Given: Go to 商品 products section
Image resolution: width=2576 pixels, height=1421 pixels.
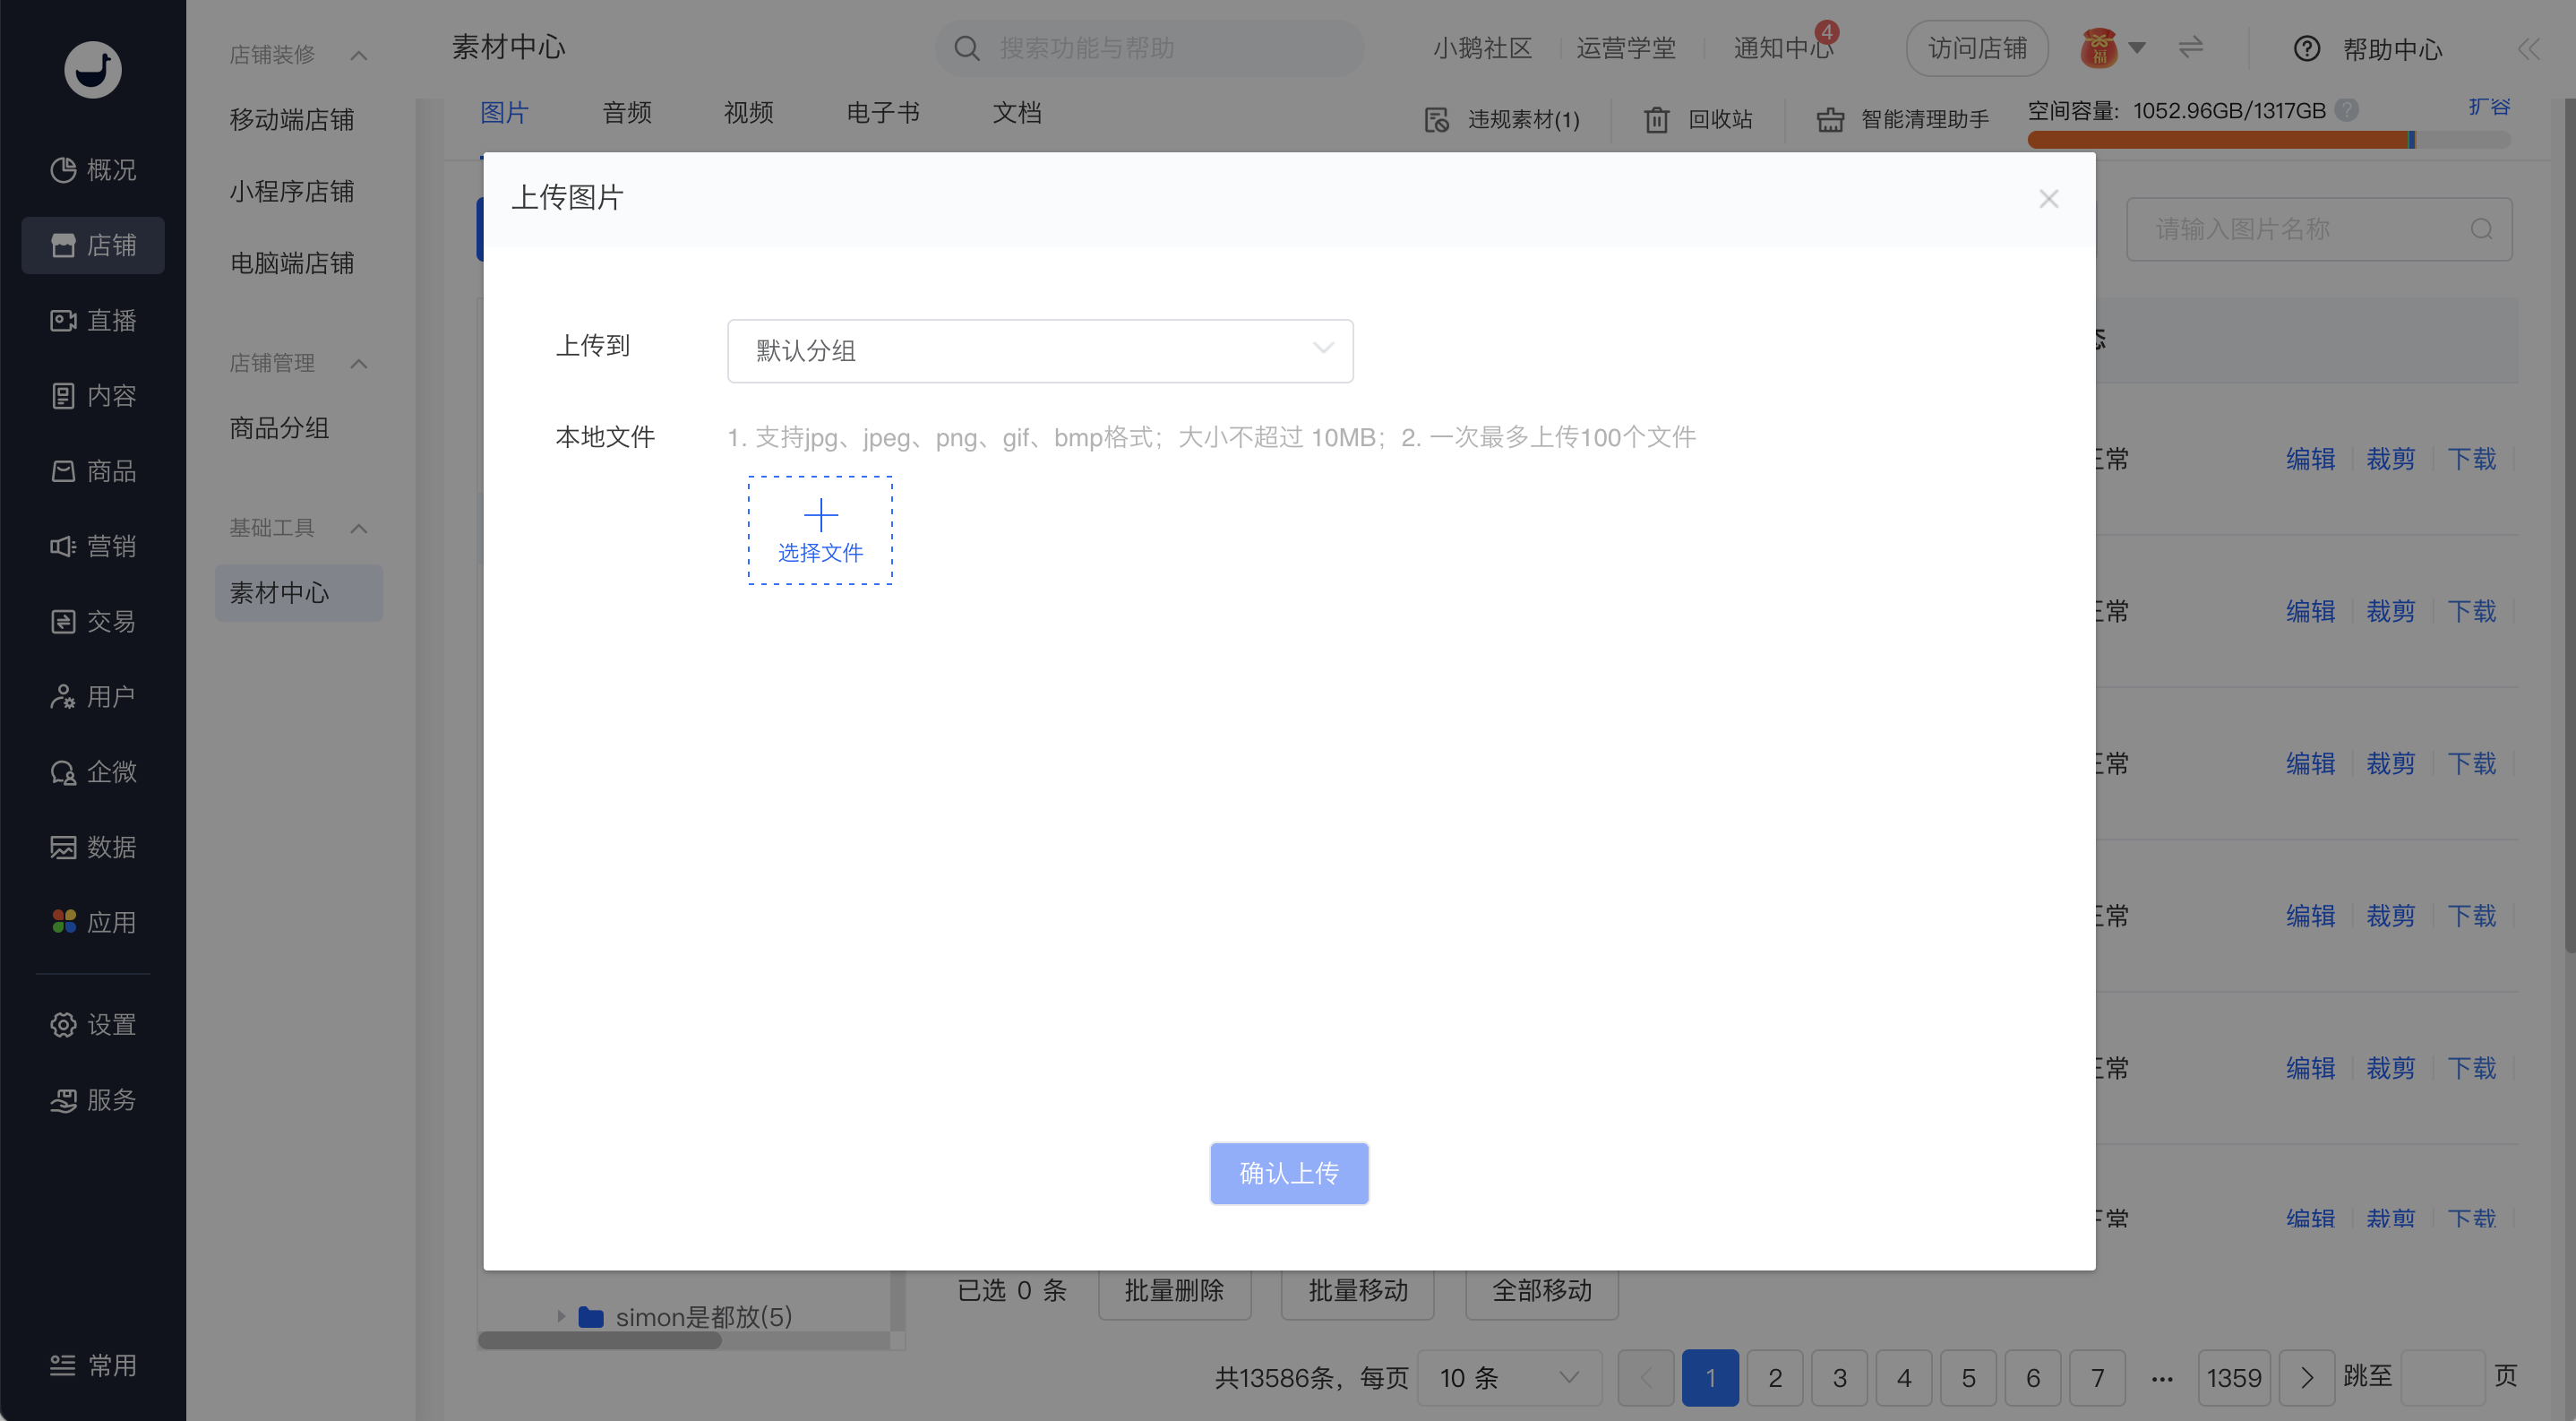Looking at the screenshot, I should pyautogui.click(x=93, y=471).
